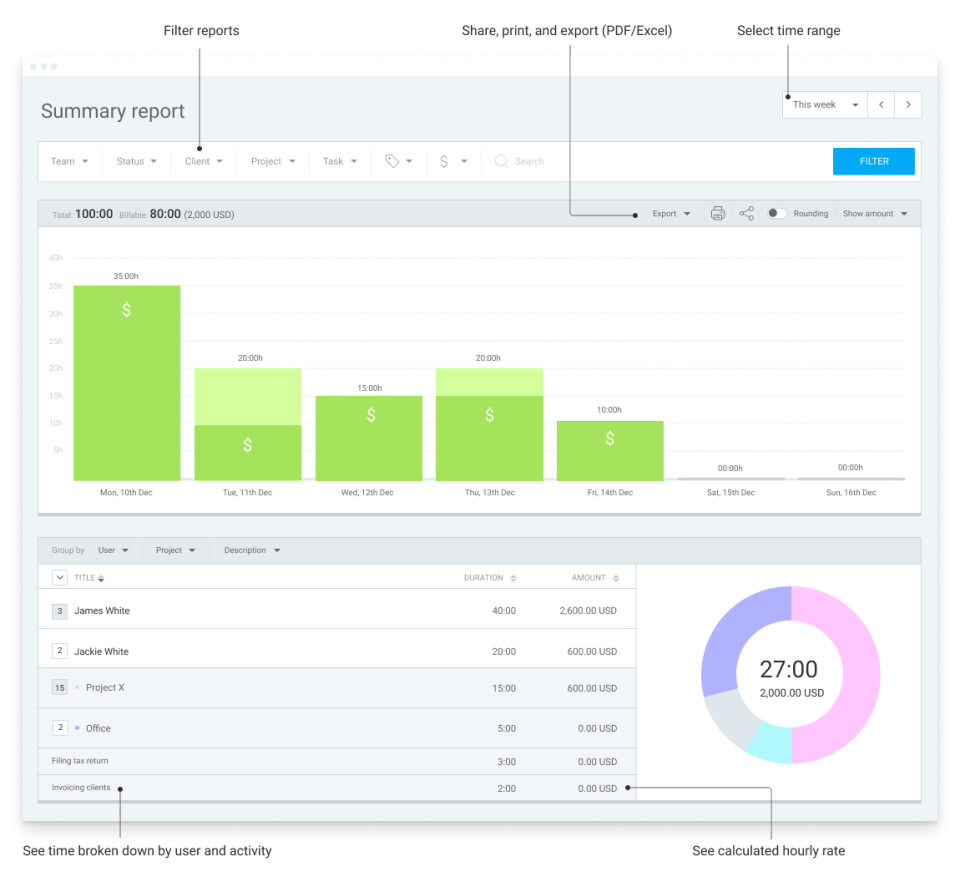Open the billability dollar filter icon

(x=450, y=161)
